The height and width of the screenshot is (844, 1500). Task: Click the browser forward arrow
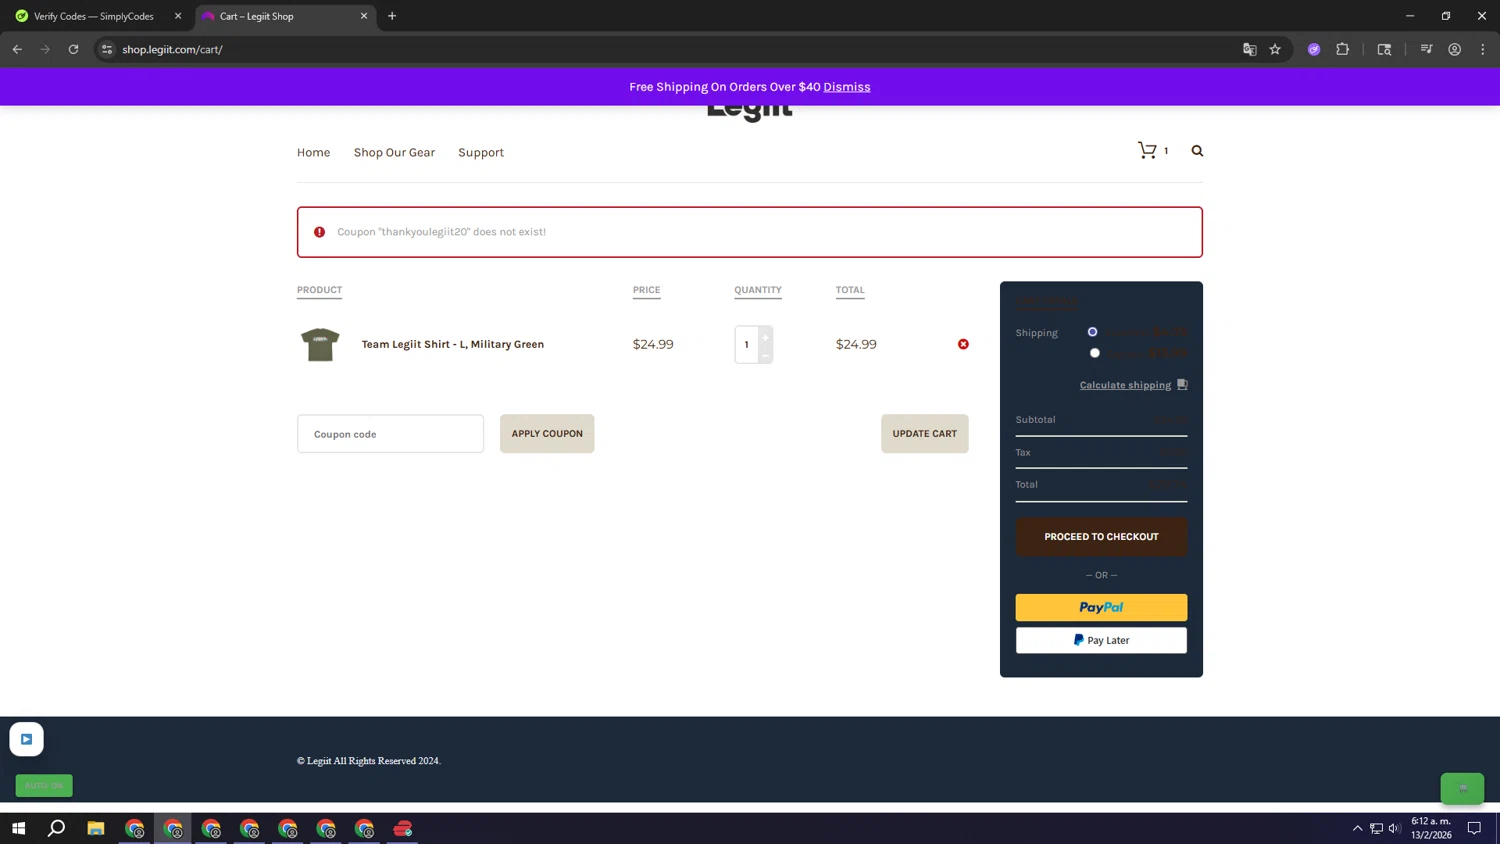click(x=45, y=49)
